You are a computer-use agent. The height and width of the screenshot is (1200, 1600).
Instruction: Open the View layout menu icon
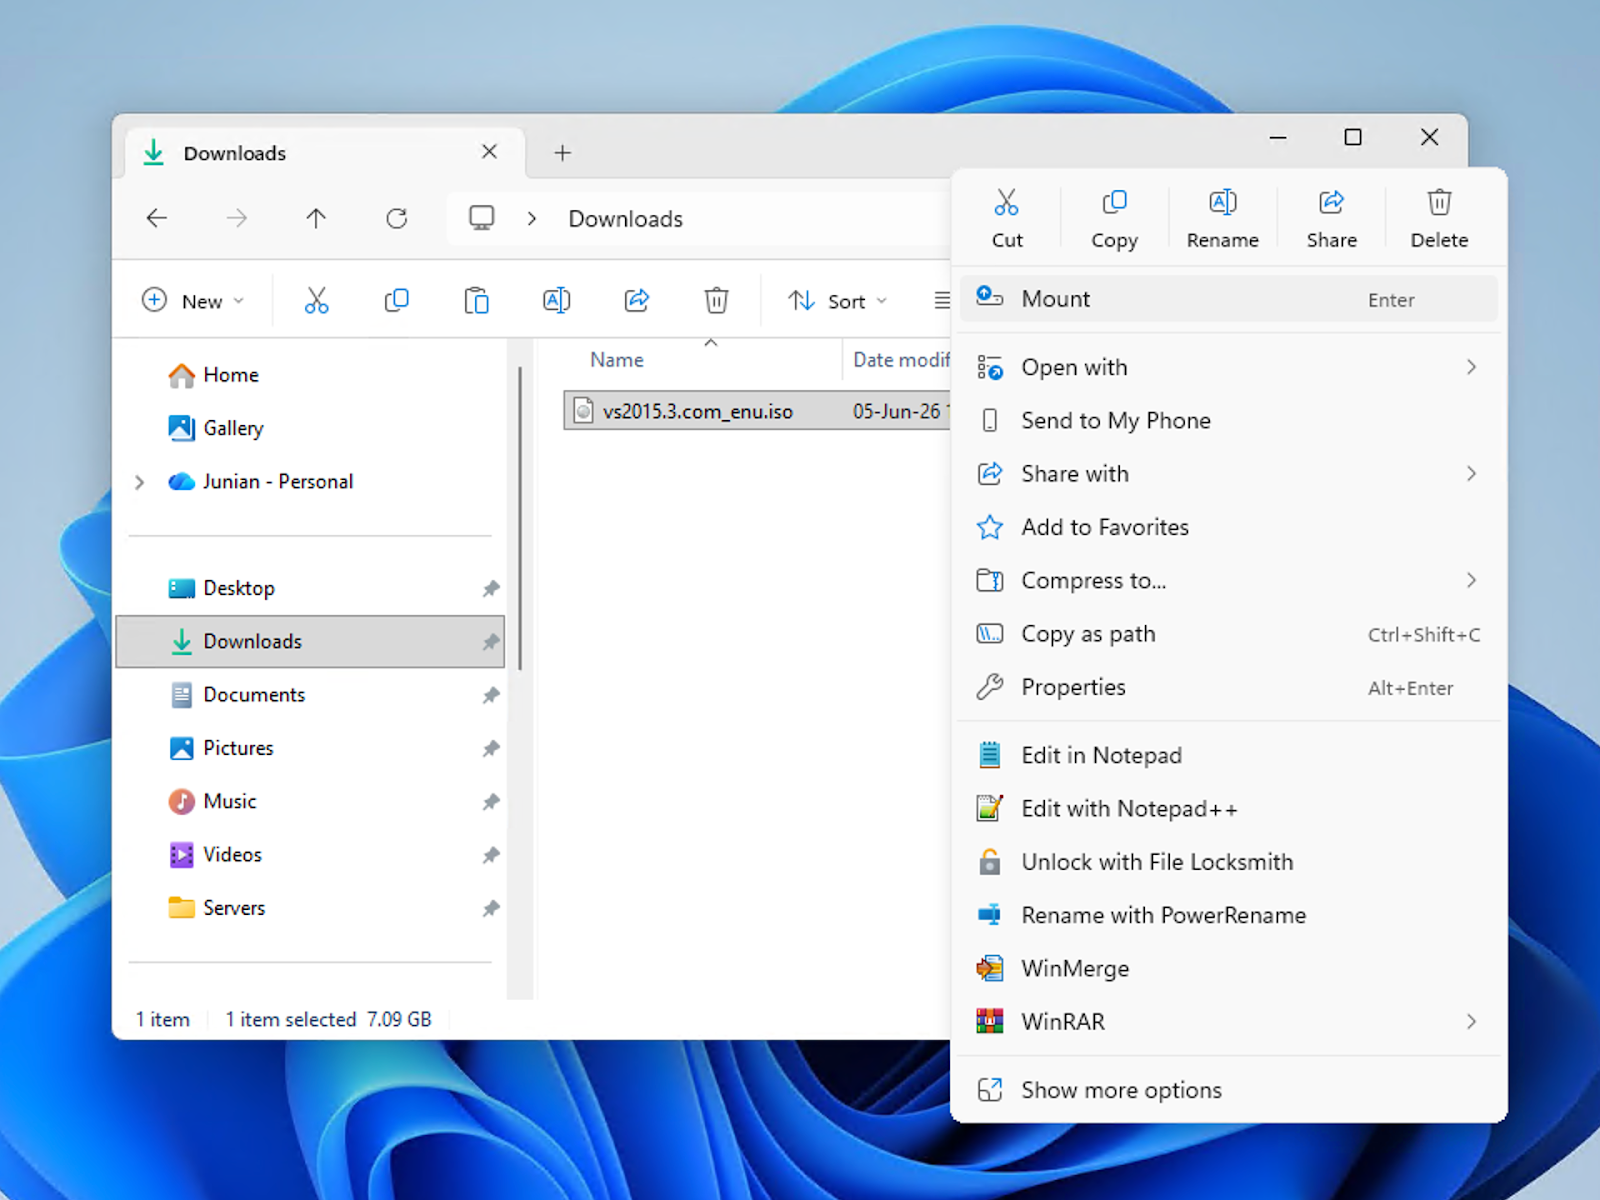[x=941, y=300]
